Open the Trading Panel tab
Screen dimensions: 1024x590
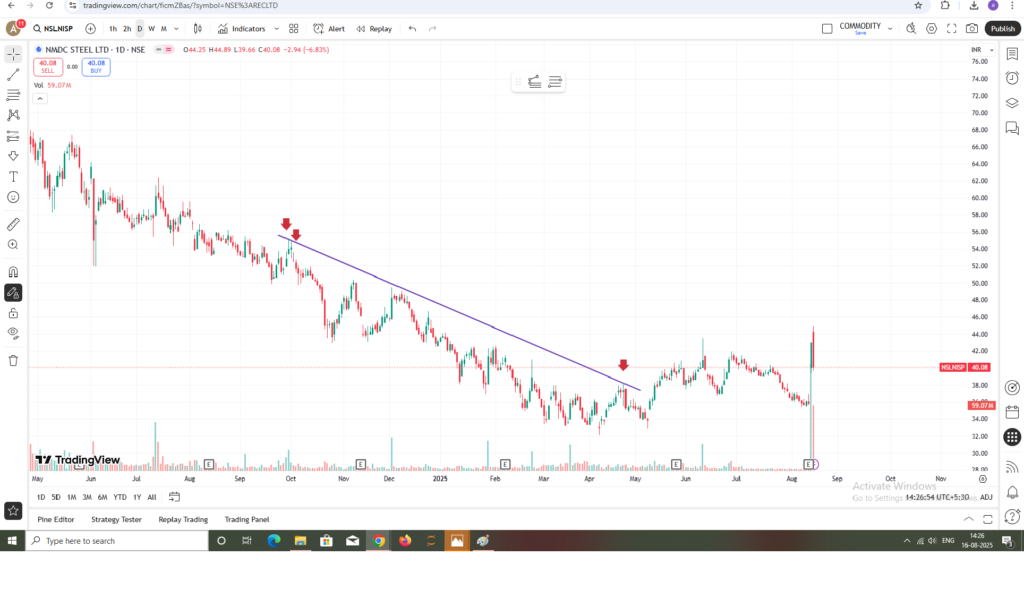point(247,519)
